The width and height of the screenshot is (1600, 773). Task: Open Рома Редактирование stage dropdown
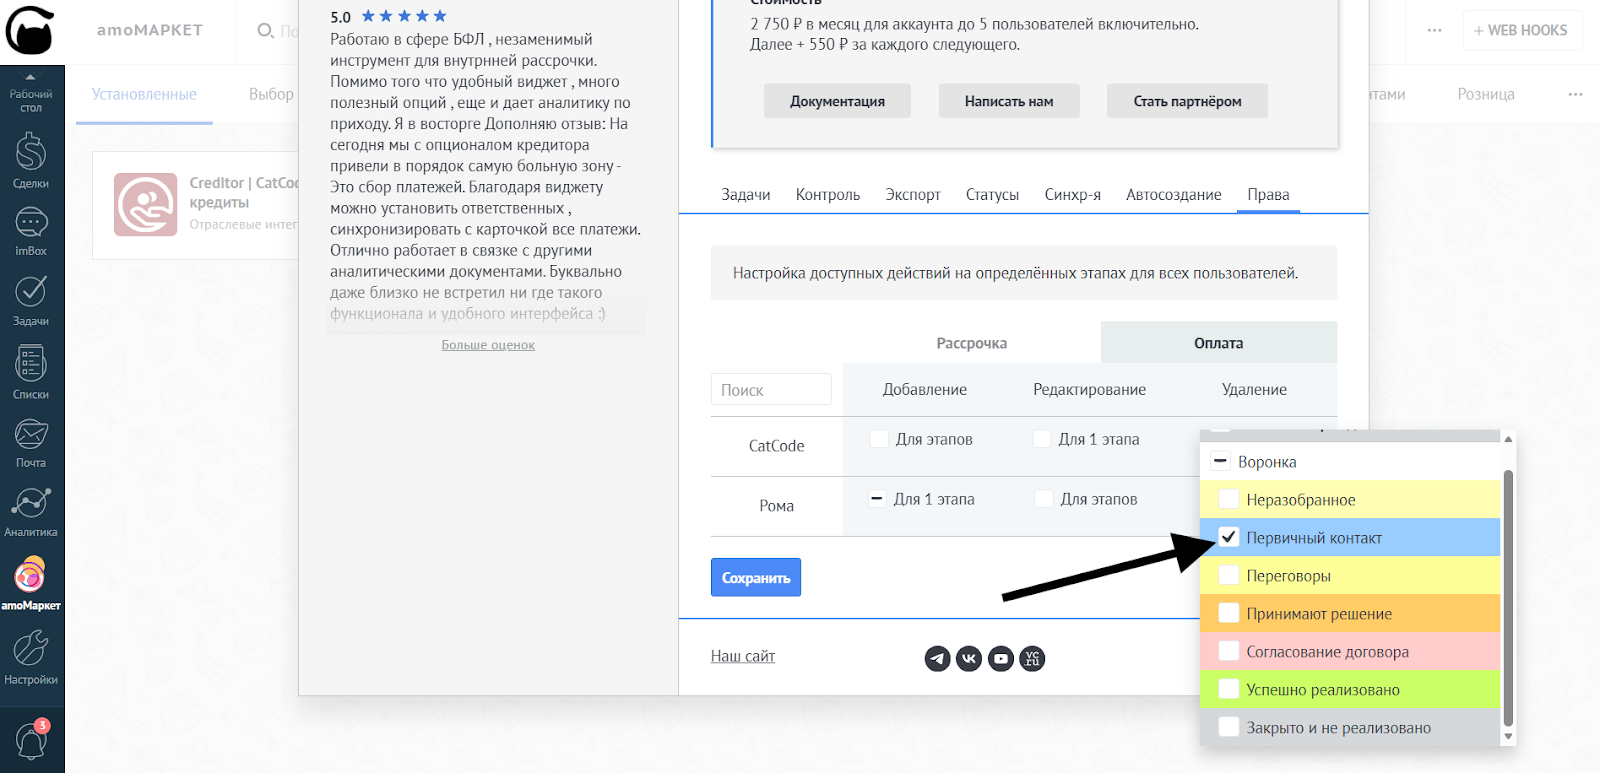1087,499
